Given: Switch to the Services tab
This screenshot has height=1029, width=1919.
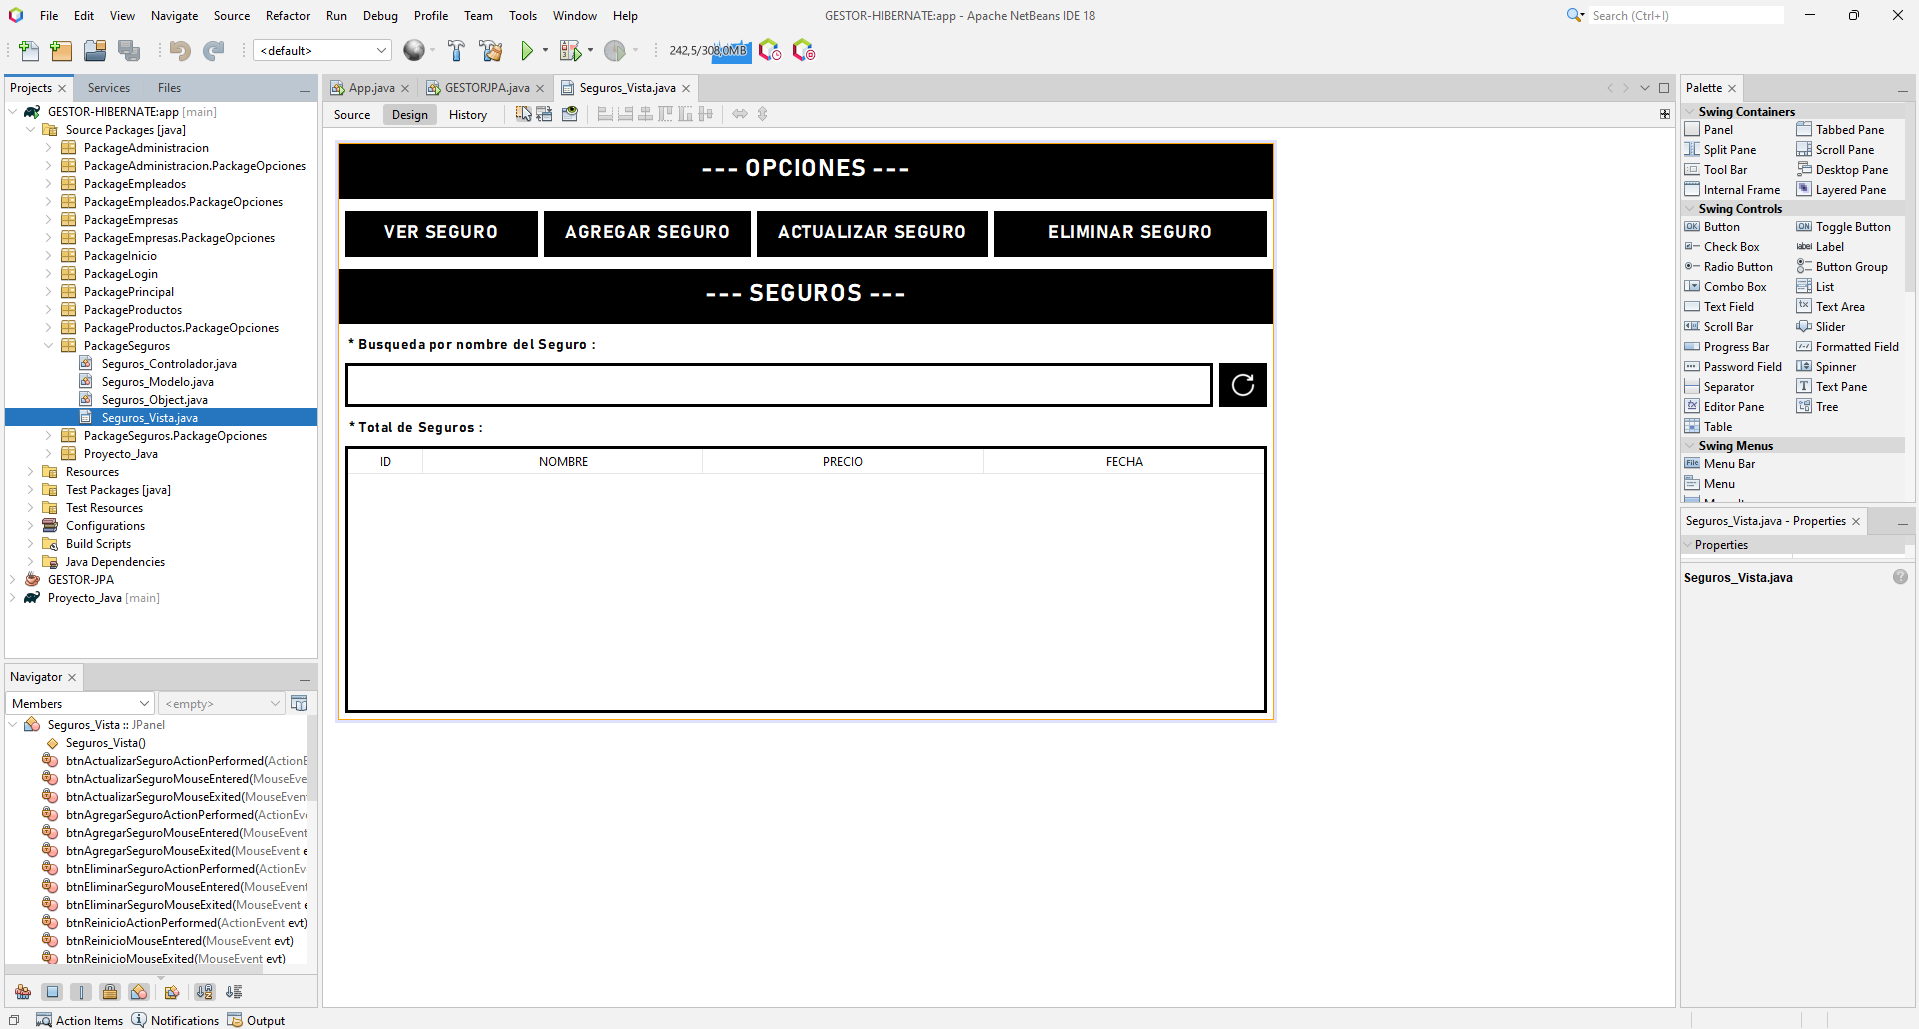Looking at the screenshot, I should pos(108,88).
